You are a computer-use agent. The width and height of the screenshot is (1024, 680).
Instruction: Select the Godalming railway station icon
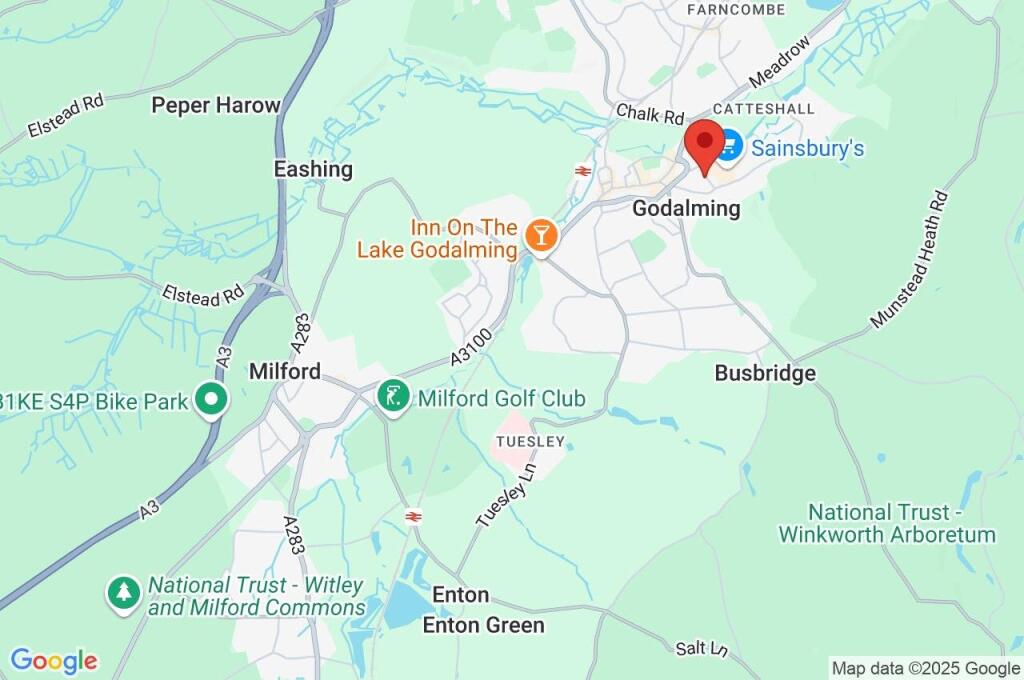point(583,171)
